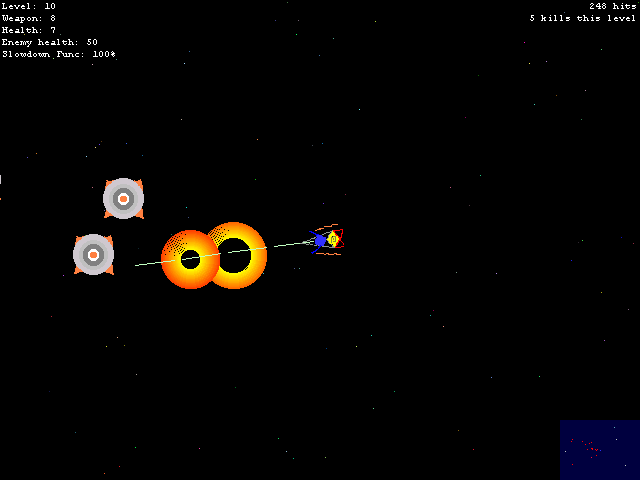Target the upper gray round enemy turret
Viewport: 640px width, 480px height.
pos(123,198)
